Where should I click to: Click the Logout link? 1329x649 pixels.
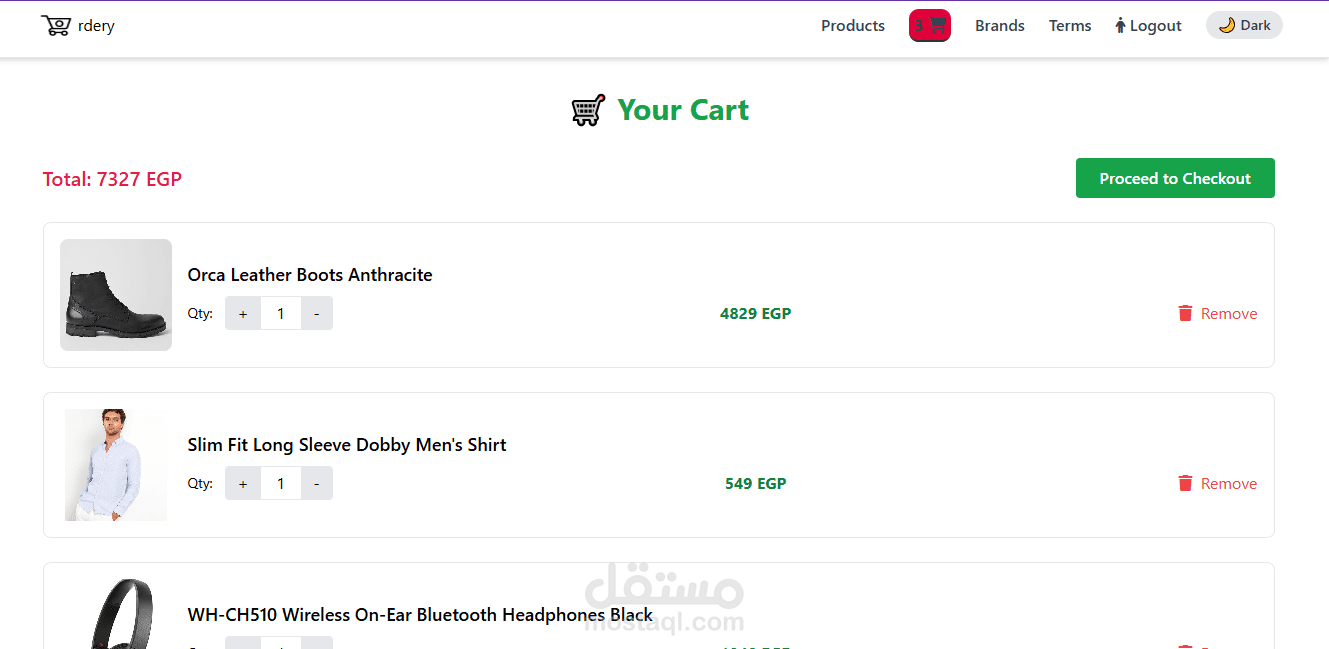point(1155,26)
